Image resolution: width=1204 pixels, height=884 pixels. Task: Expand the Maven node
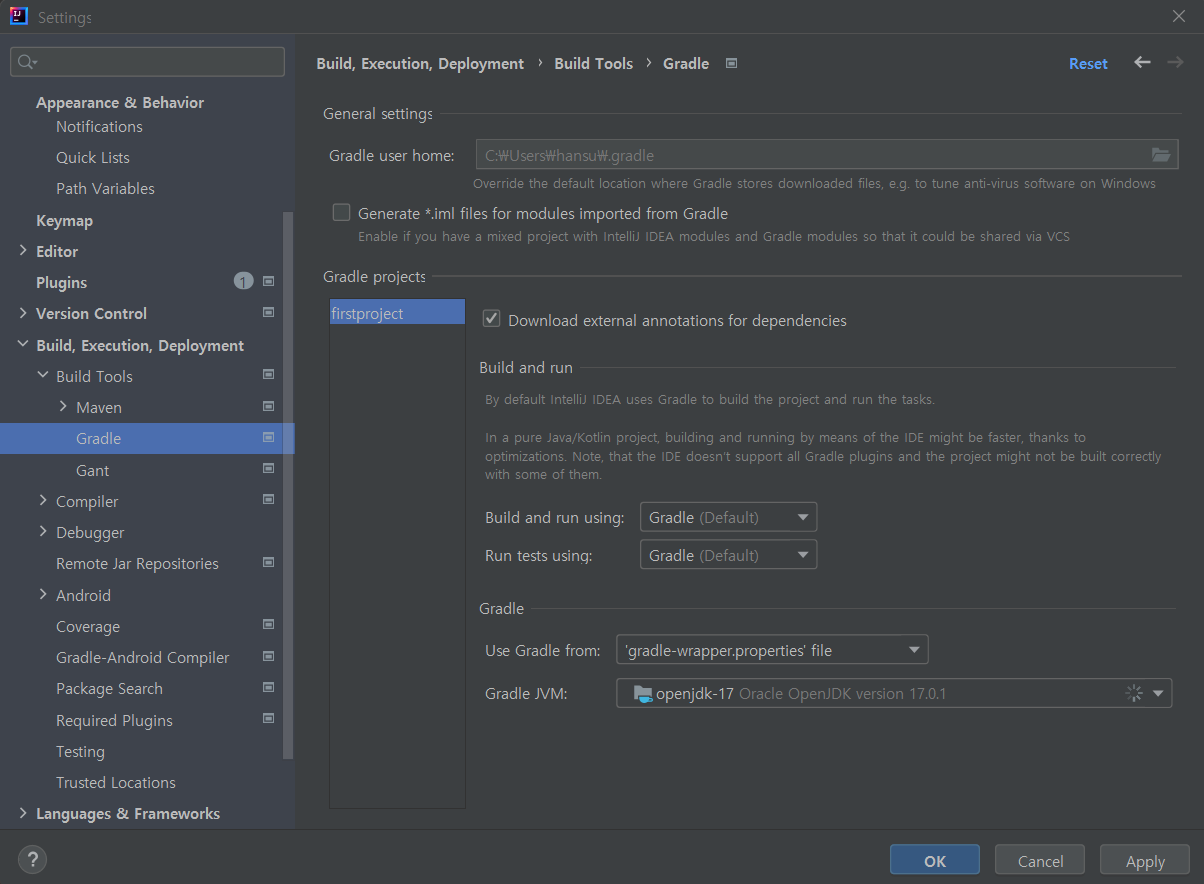click(63, 407)
